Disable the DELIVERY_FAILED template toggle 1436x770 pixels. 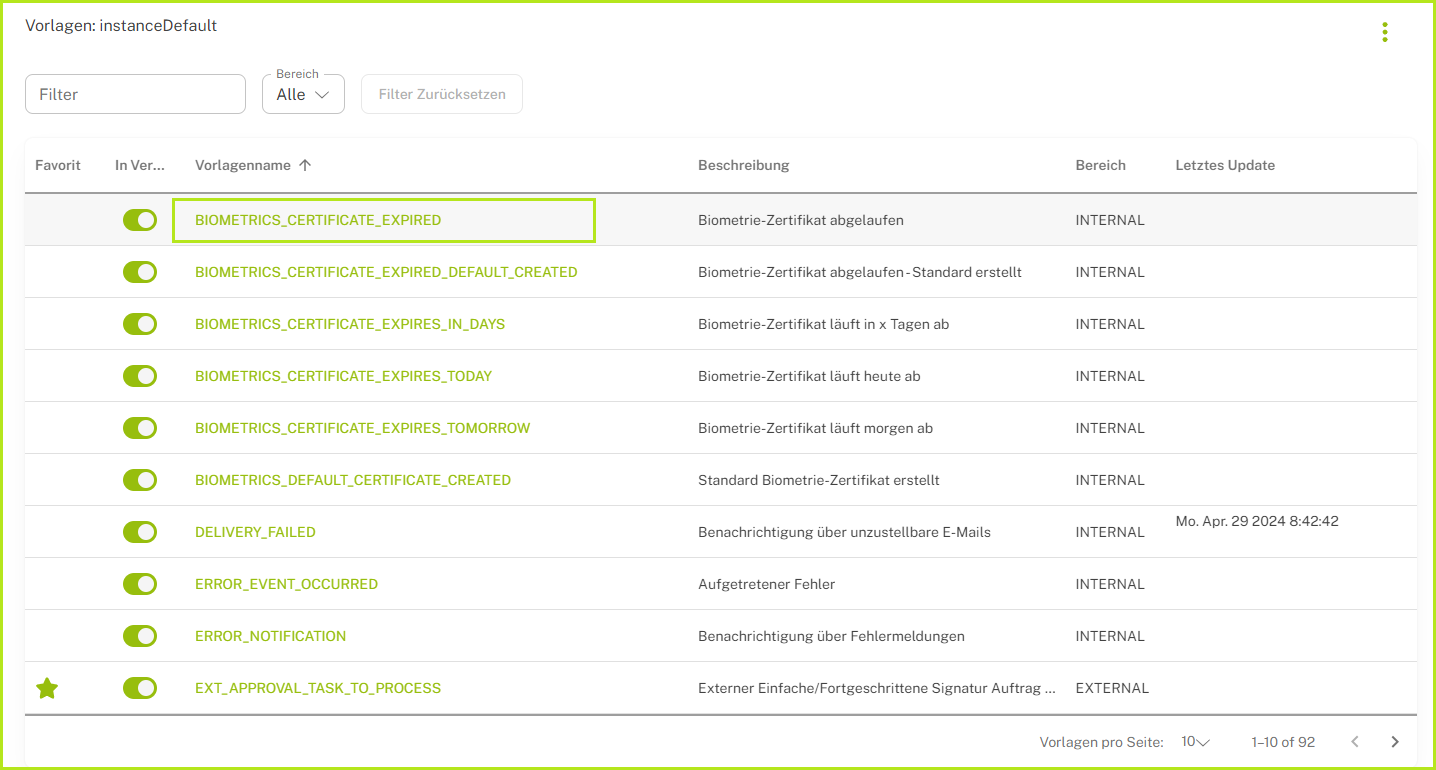coord(140,532)
